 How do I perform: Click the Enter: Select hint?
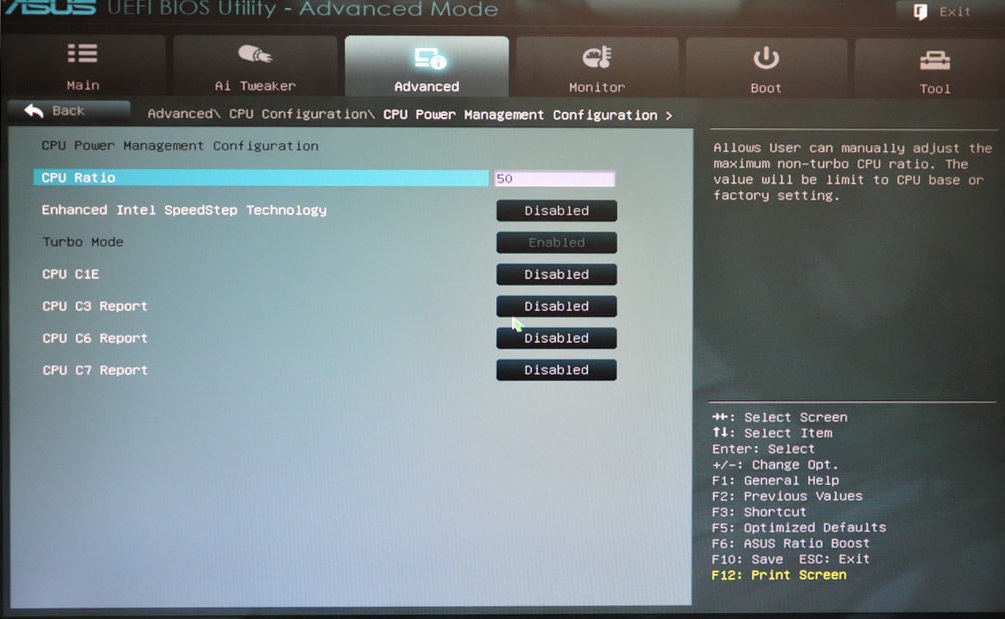tap(763, 449)
